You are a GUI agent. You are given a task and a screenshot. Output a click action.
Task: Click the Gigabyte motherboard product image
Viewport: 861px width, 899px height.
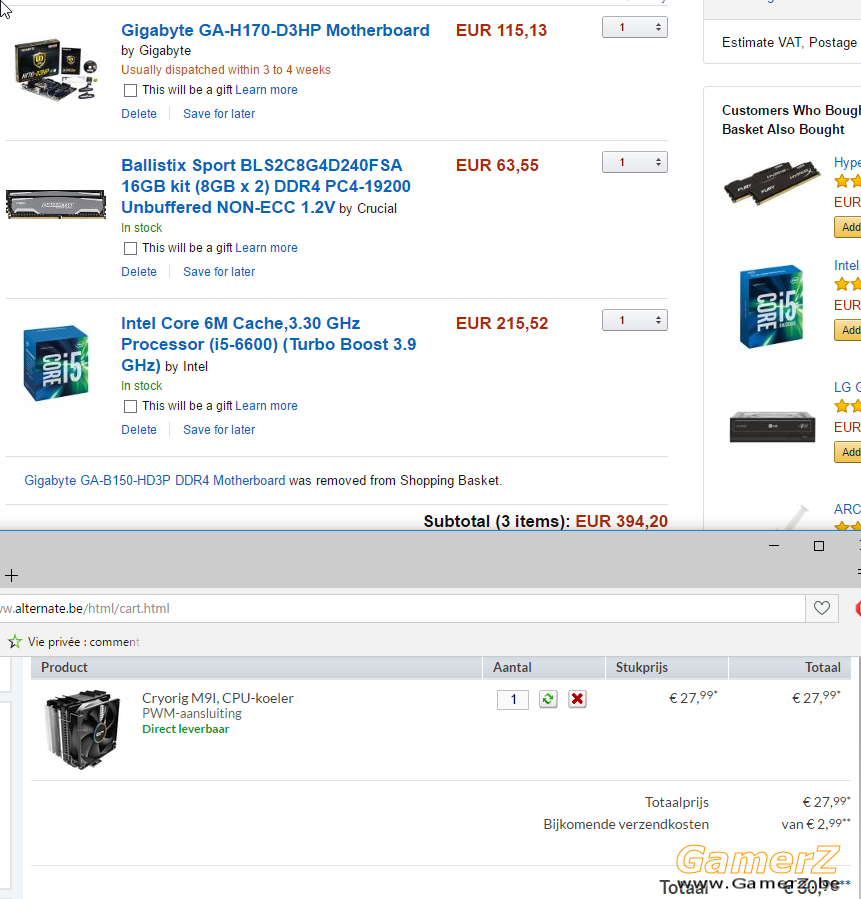coord(56,70)
